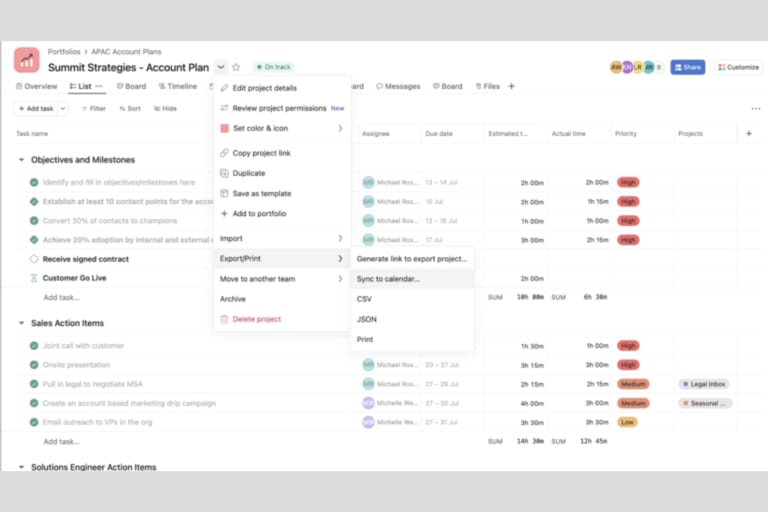The height and width of the screenshot is (512, 768).
Task: Click Michelle assignee avatar on Create marketing campaign
Action: point(368,403)
